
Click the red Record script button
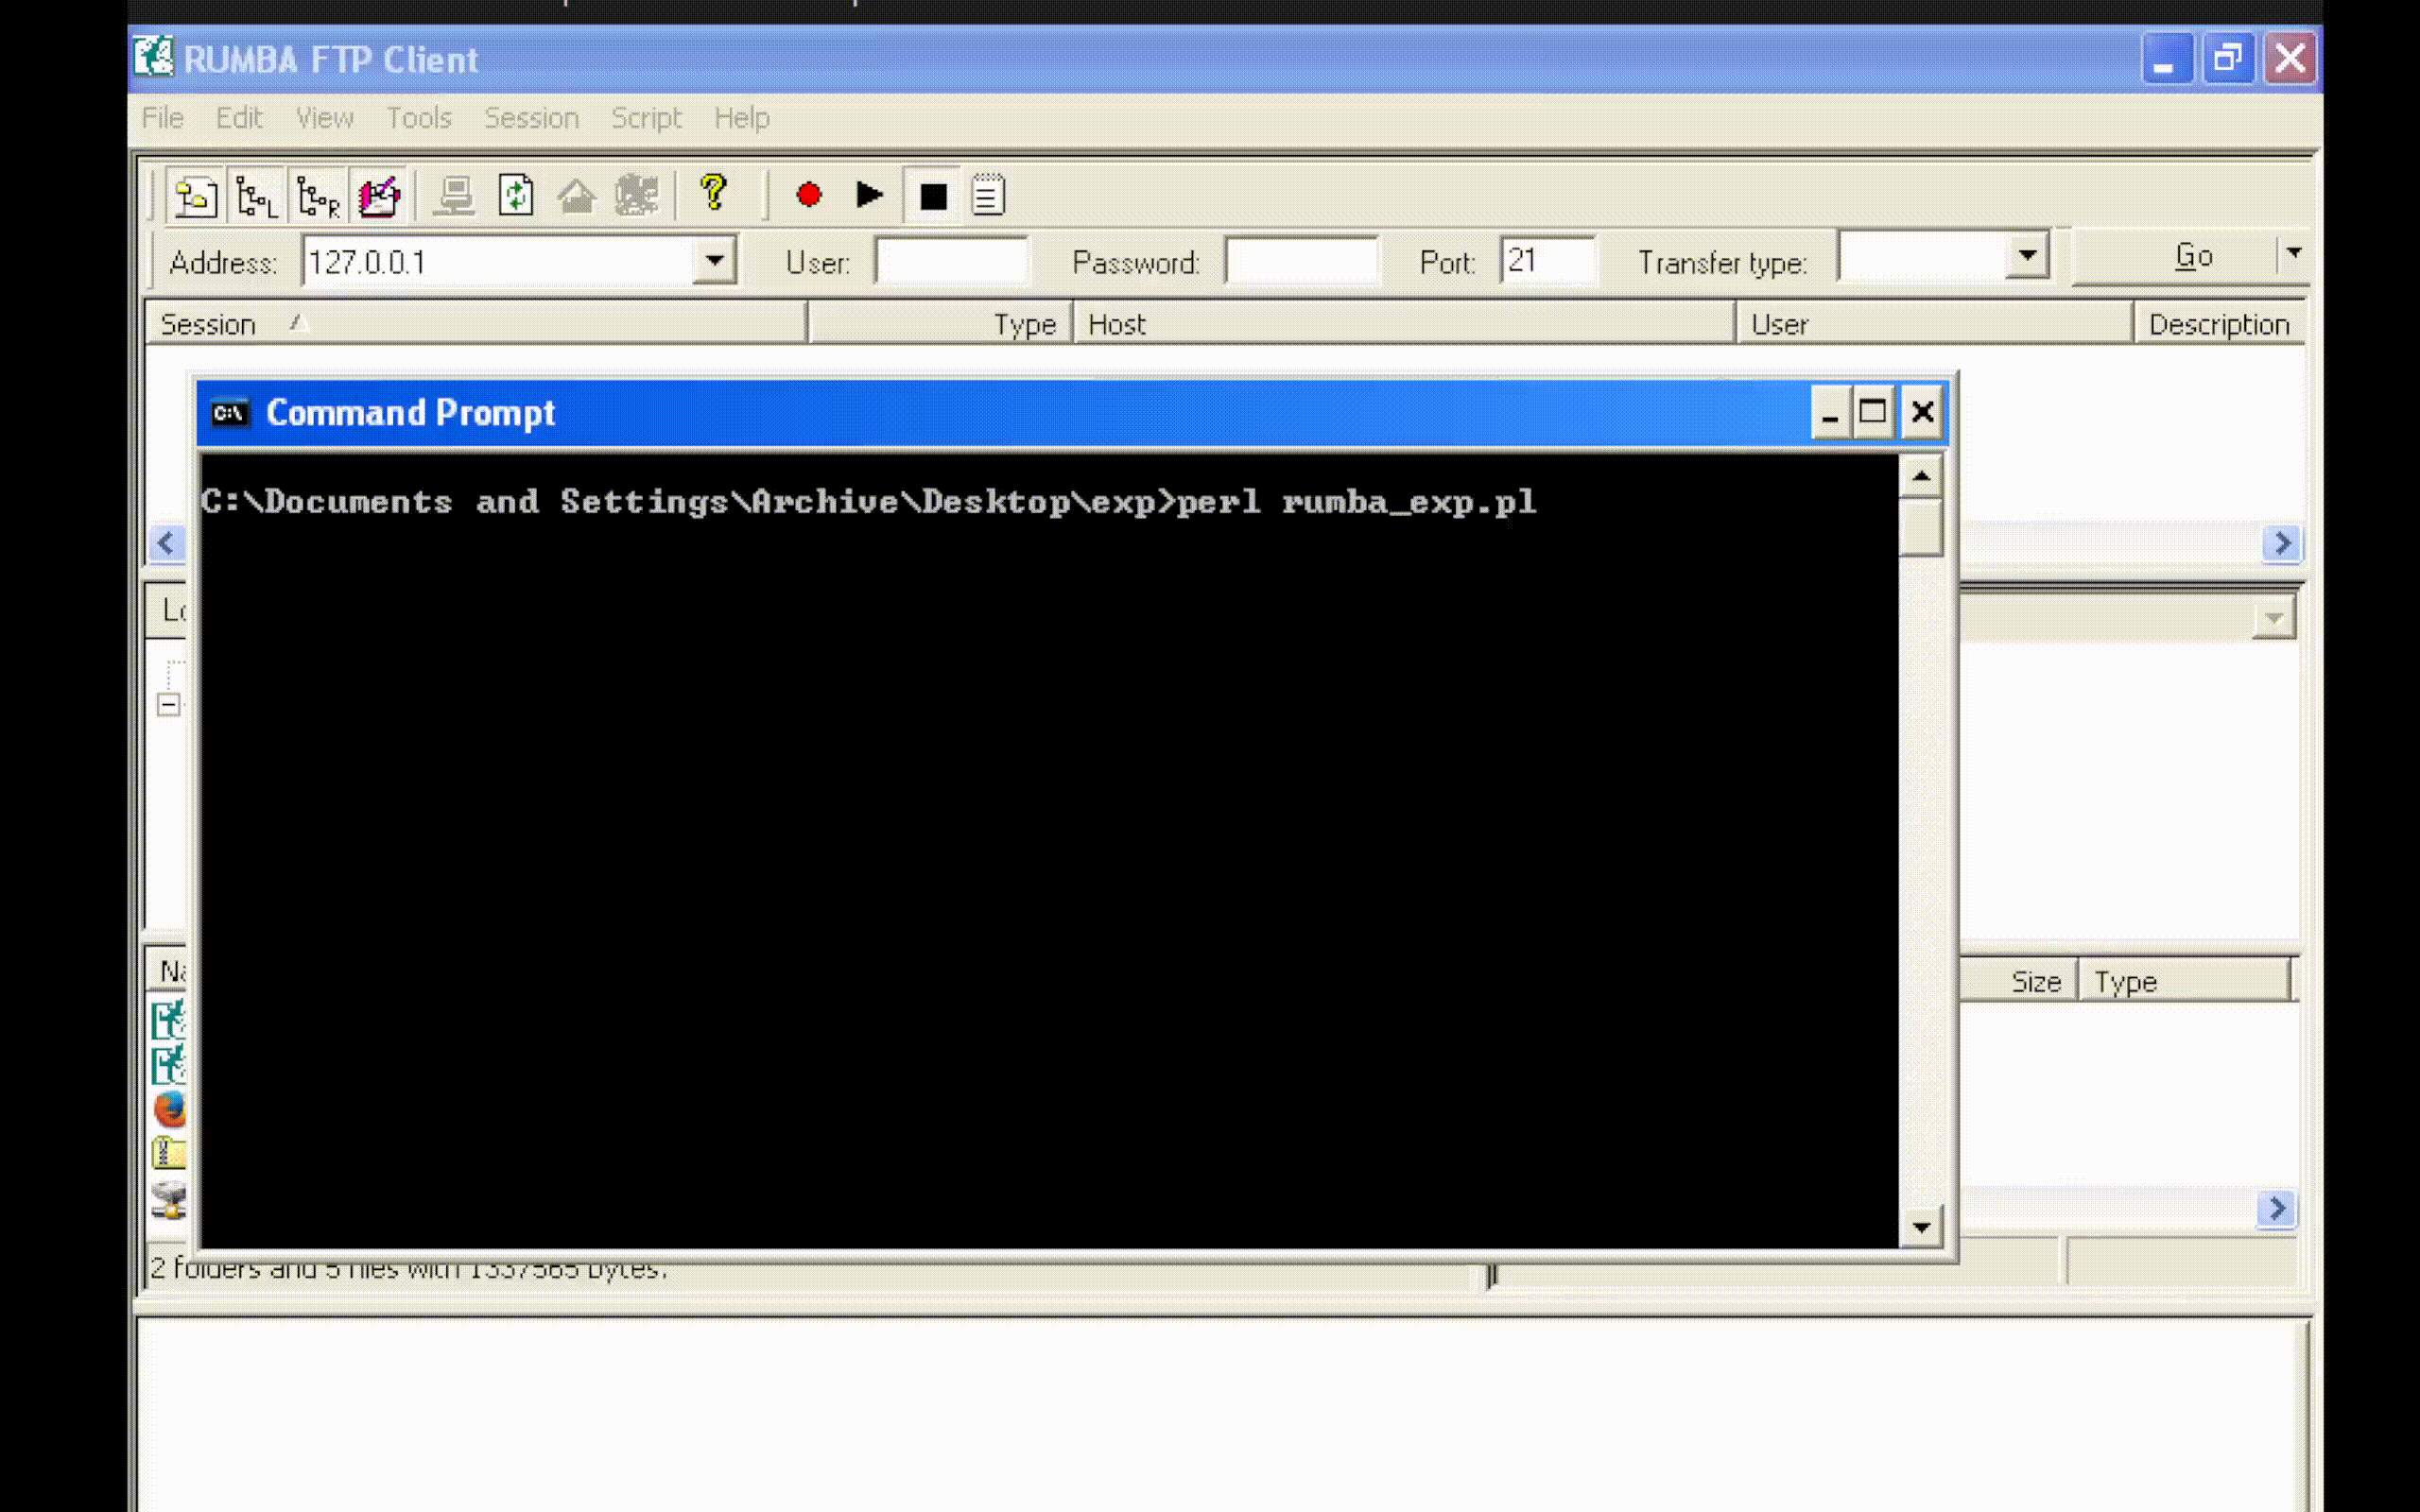click(x=808, y=195)
